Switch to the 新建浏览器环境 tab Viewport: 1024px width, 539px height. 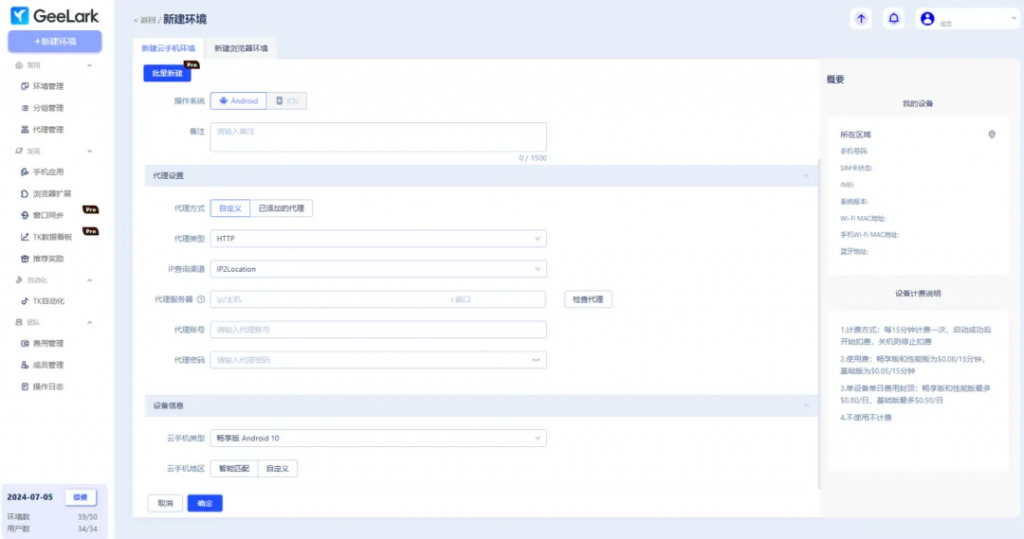(x=240, y=48)
